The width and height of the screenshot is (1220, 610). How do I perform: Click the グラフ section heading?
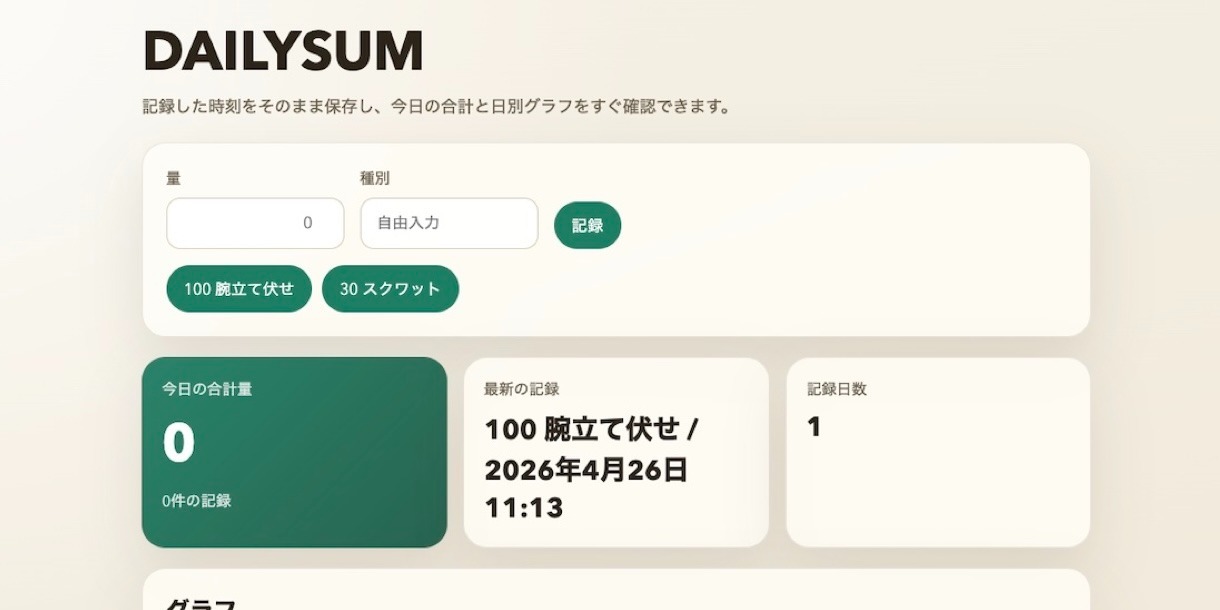click(x=200, y=603)
